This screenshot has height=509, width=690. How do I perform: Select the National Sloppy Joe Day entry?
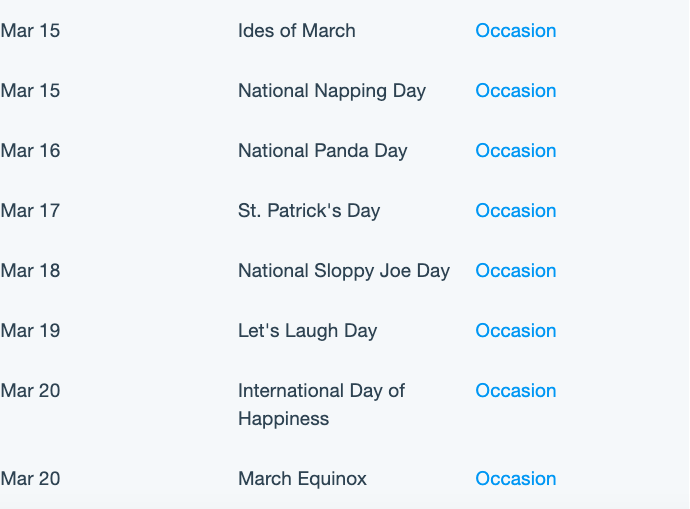(x=344, y=271)
